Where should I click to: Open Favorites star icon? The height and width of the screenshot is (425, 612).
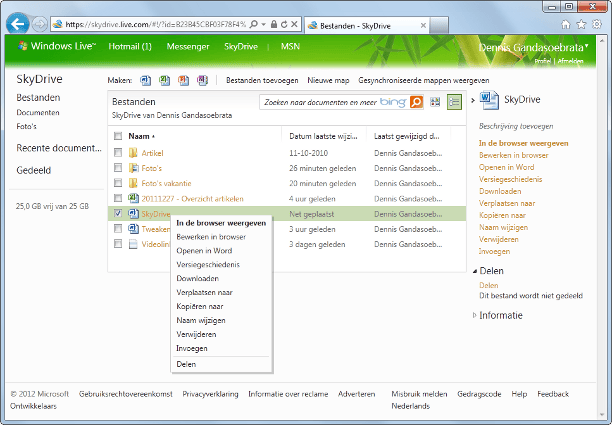click(581, 25)
